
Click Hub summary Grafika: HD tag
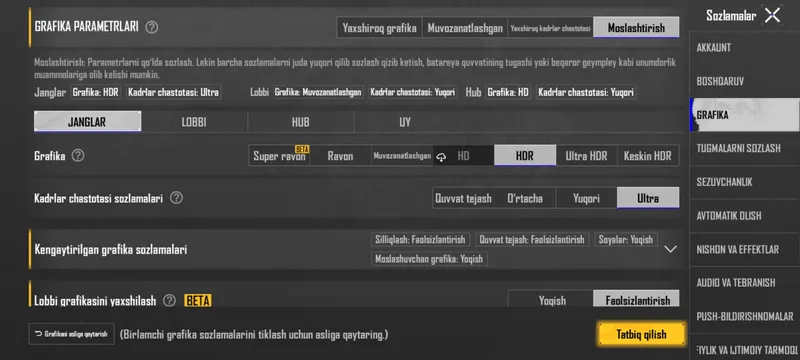point(508,92)
